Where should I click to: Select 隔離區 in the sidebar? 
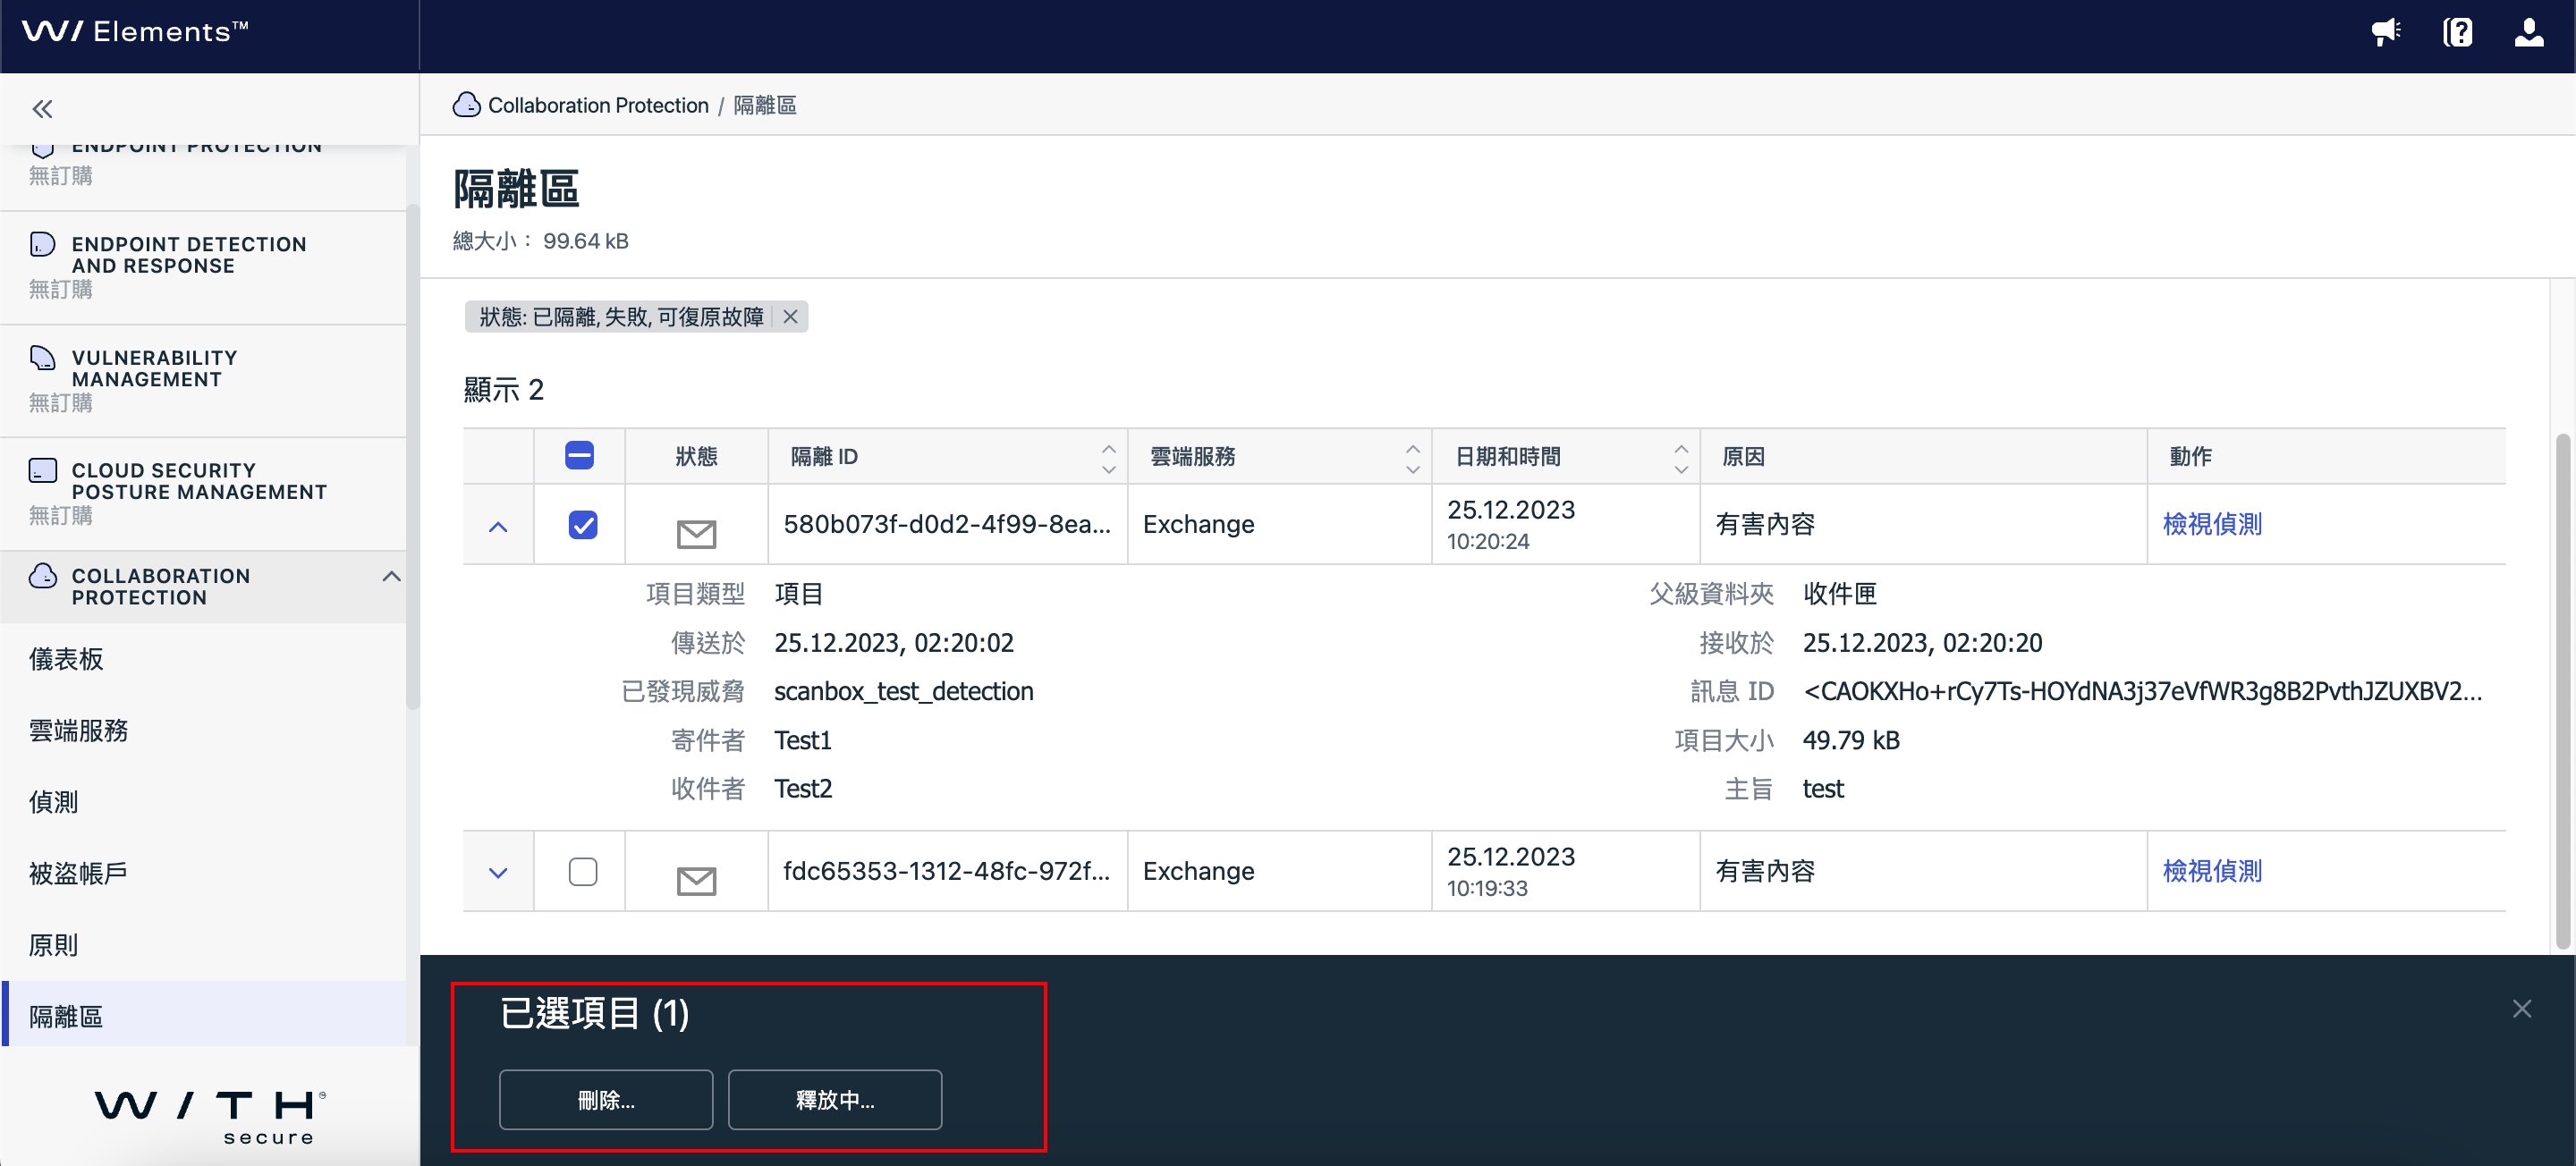[204, 1016]
